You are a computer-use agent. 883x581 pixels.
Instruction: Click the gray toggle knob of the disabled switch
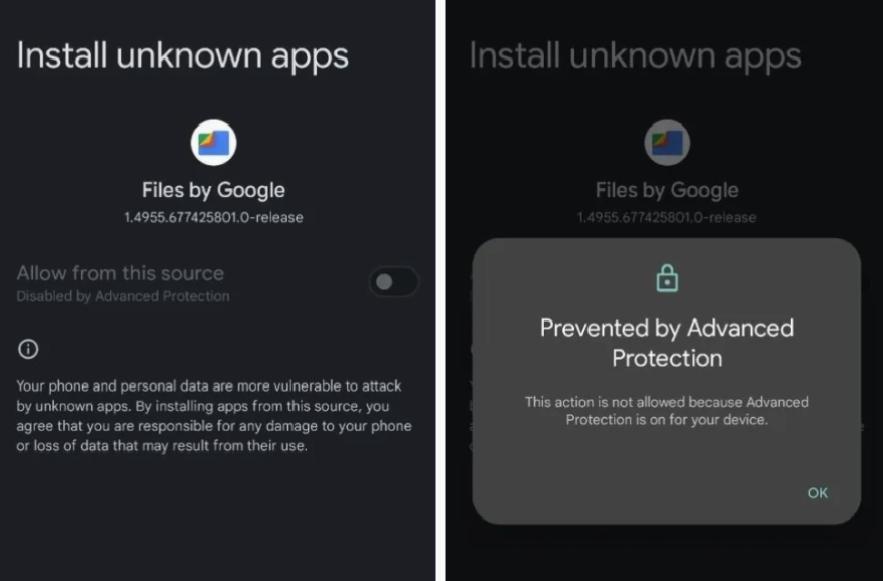(x=384, y=281)
